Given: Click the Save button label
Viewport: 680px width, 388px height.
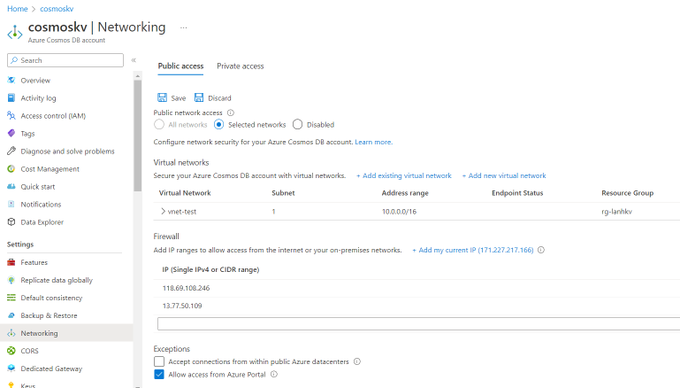Looking at the screenshot, I should click(178, 98).
